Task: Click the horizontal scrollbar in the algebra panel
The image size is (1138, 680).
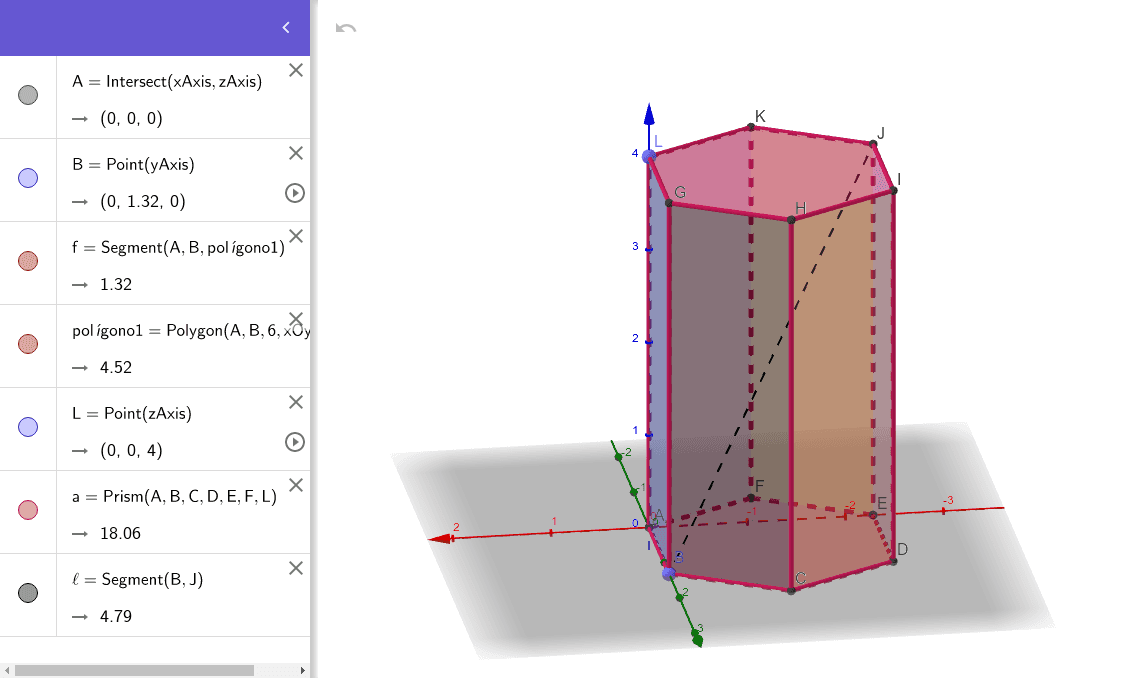Action: (135, 670)
